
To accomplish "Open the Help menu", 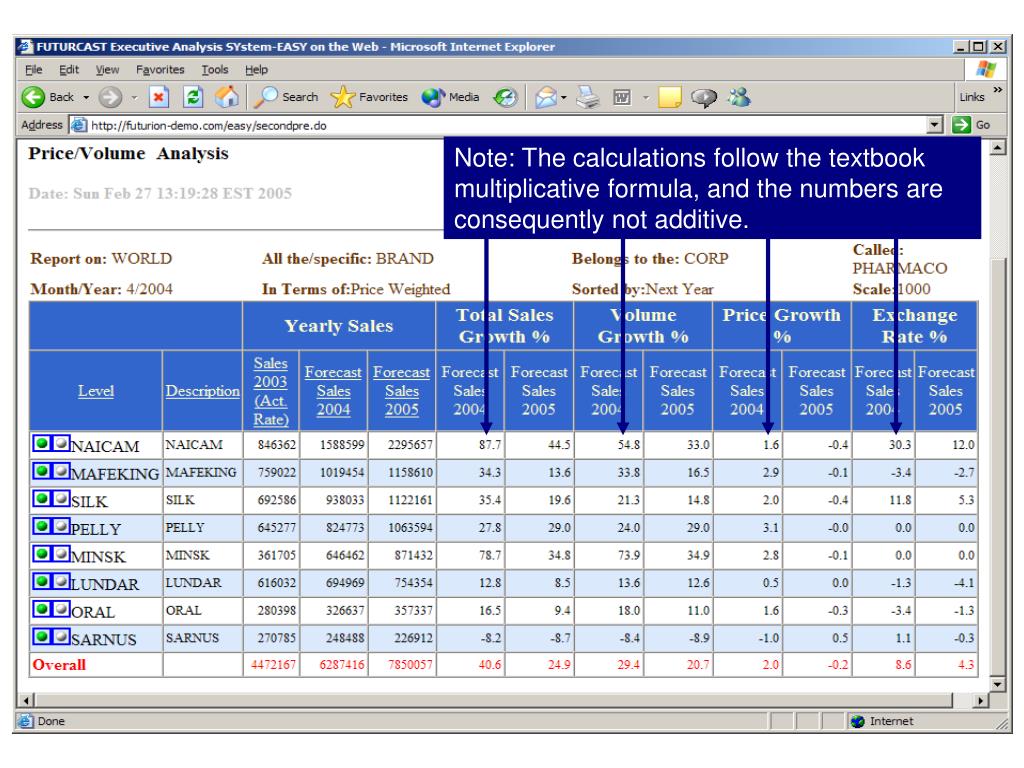I will (257, 70).
